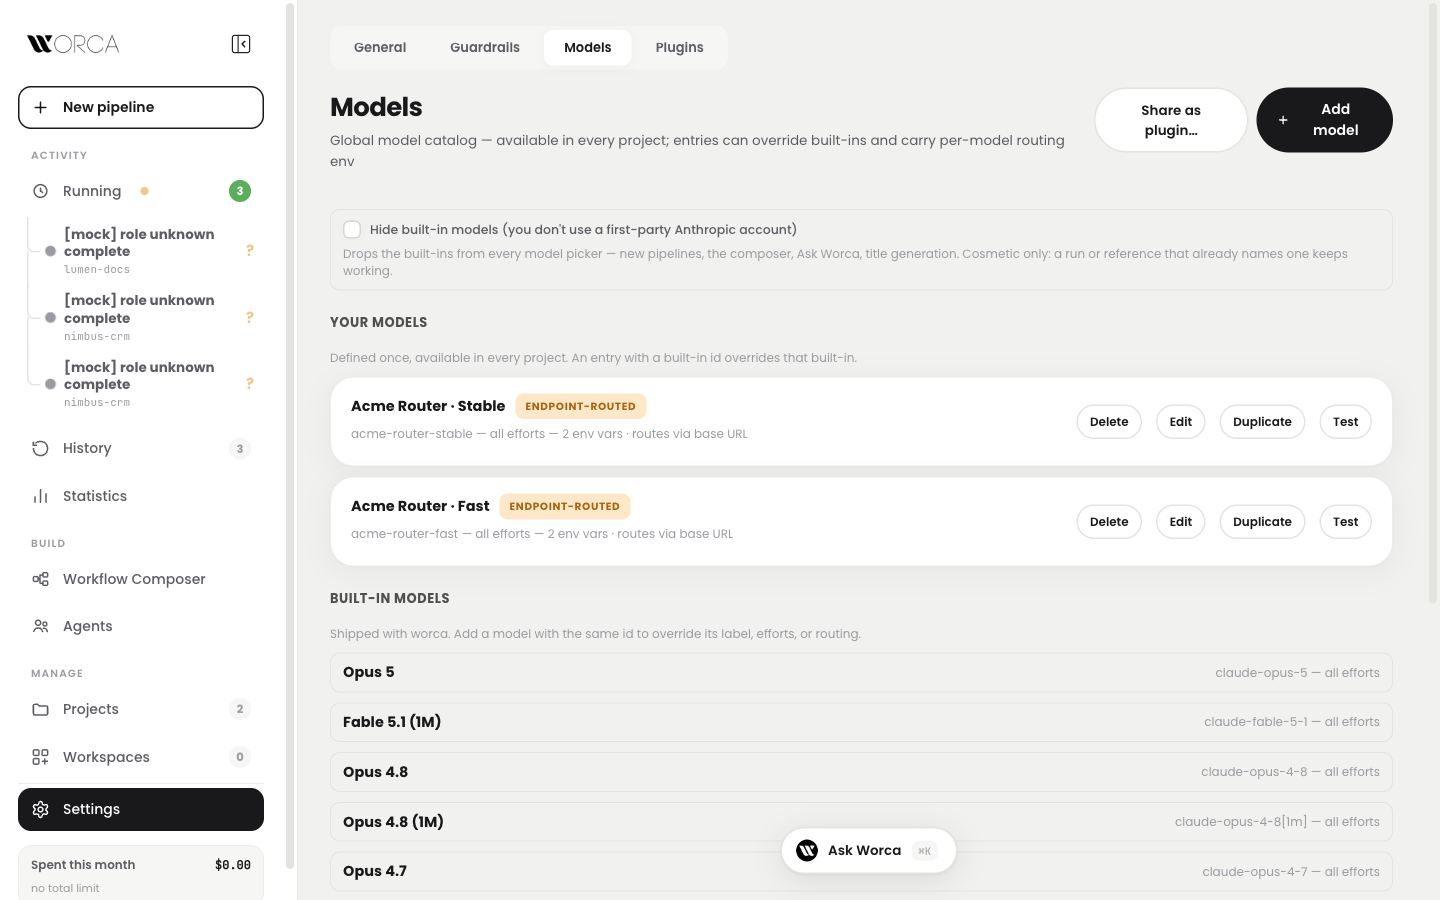Delete the Acme Router Fast model
Screen dimensions: 1440x900
click(1109, 522)
